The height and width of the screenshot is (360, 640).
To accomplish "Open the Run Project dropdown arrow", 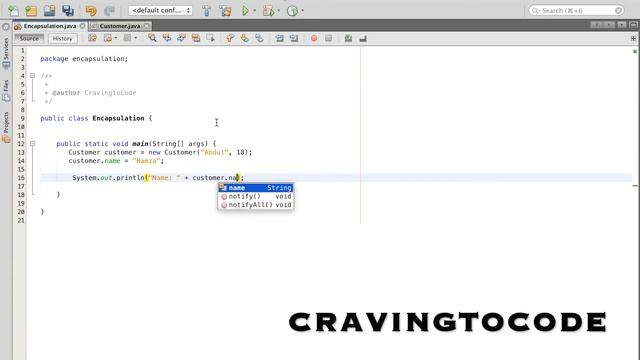I will [255, 11].
